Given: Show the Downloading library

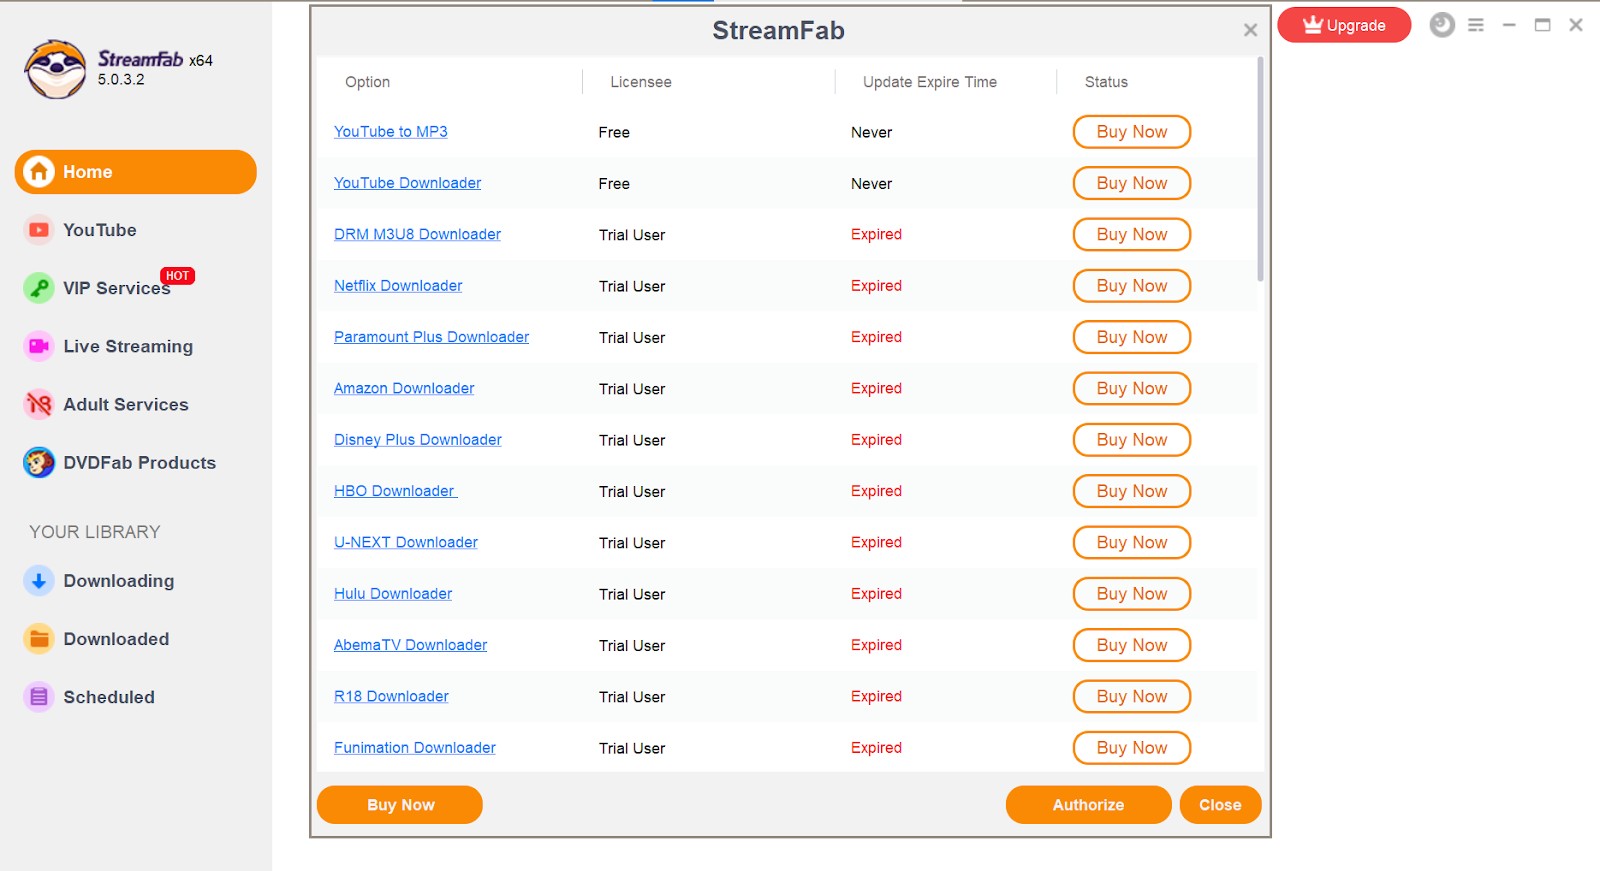Looking at the screenshot, I should coord(119,581).
